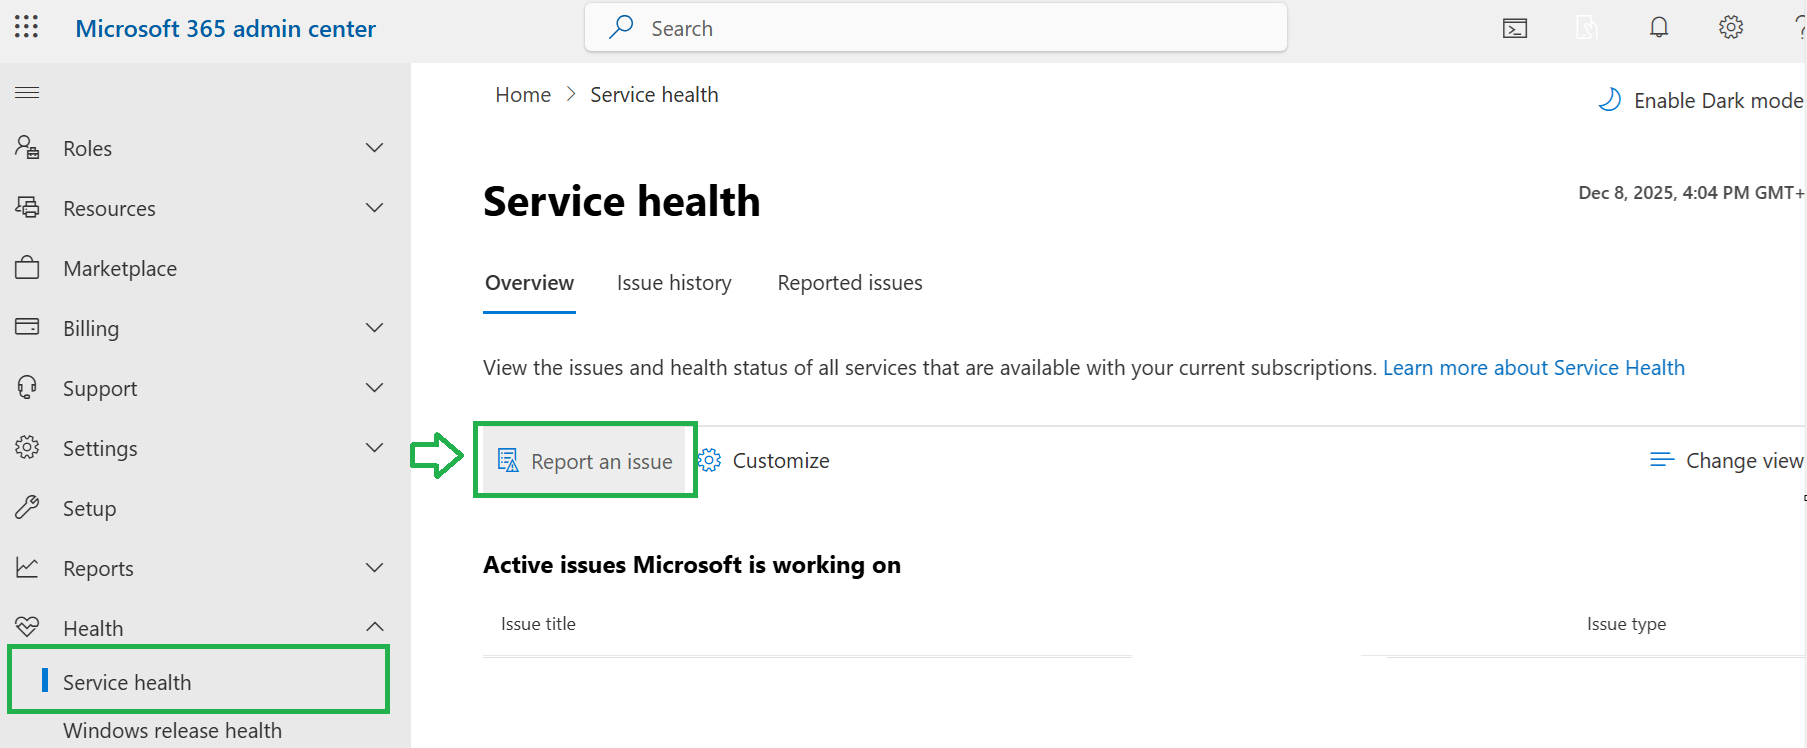This screenshot has width=1807, height=748.
Task: Open the settings gear in top header
Action: coord(1731,27)
